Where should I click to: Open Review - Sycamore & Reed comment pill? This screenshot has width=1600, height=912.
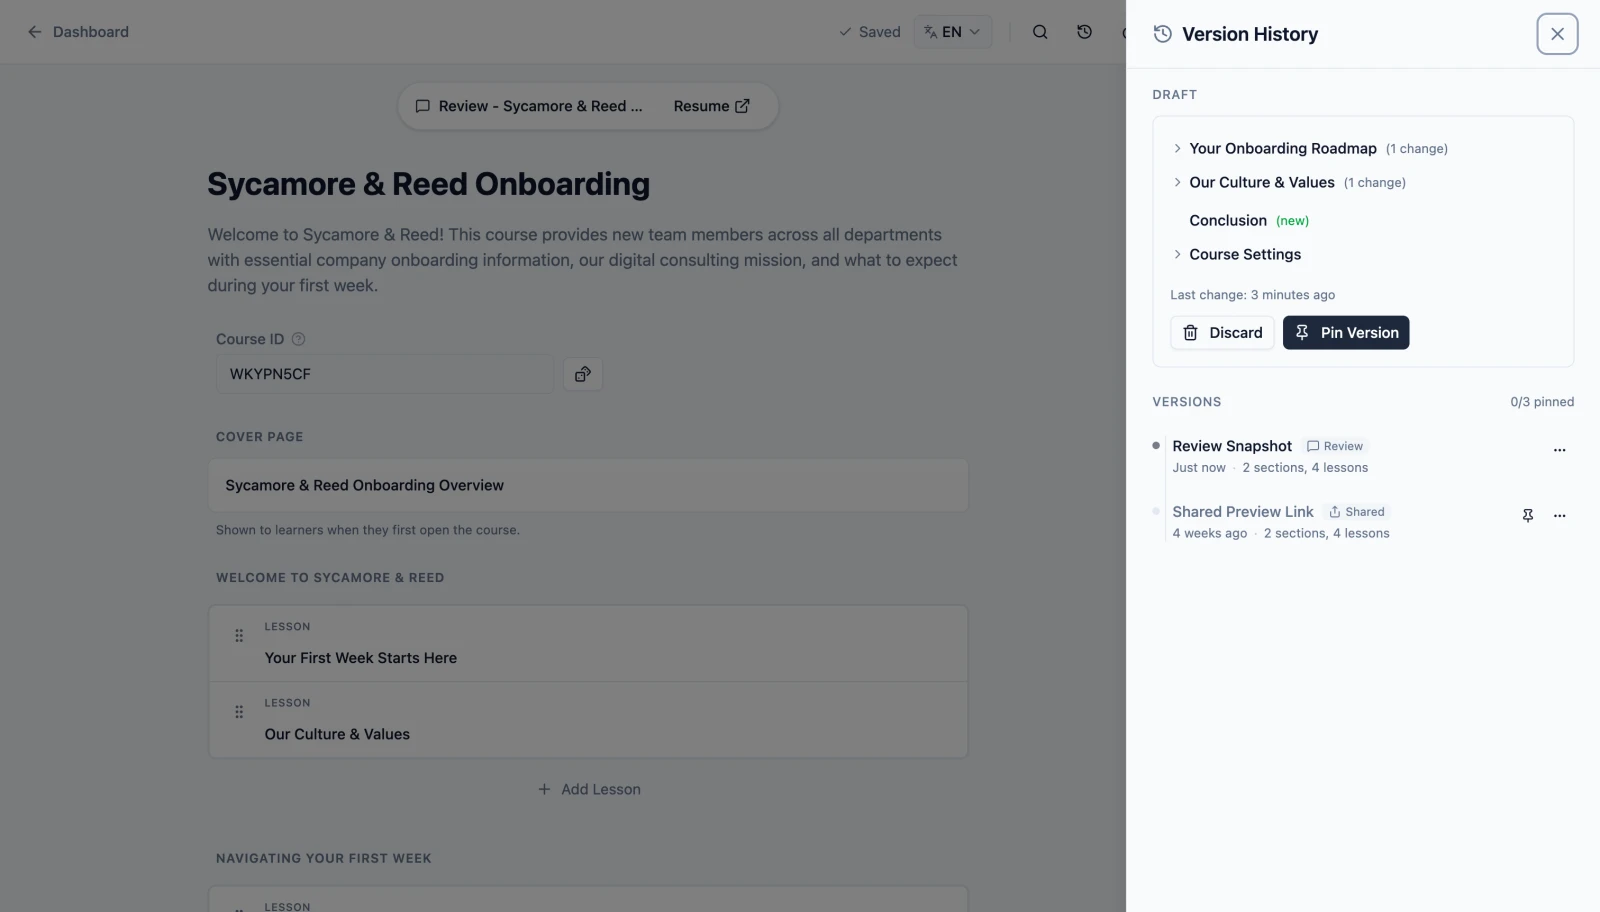point(529,106)
